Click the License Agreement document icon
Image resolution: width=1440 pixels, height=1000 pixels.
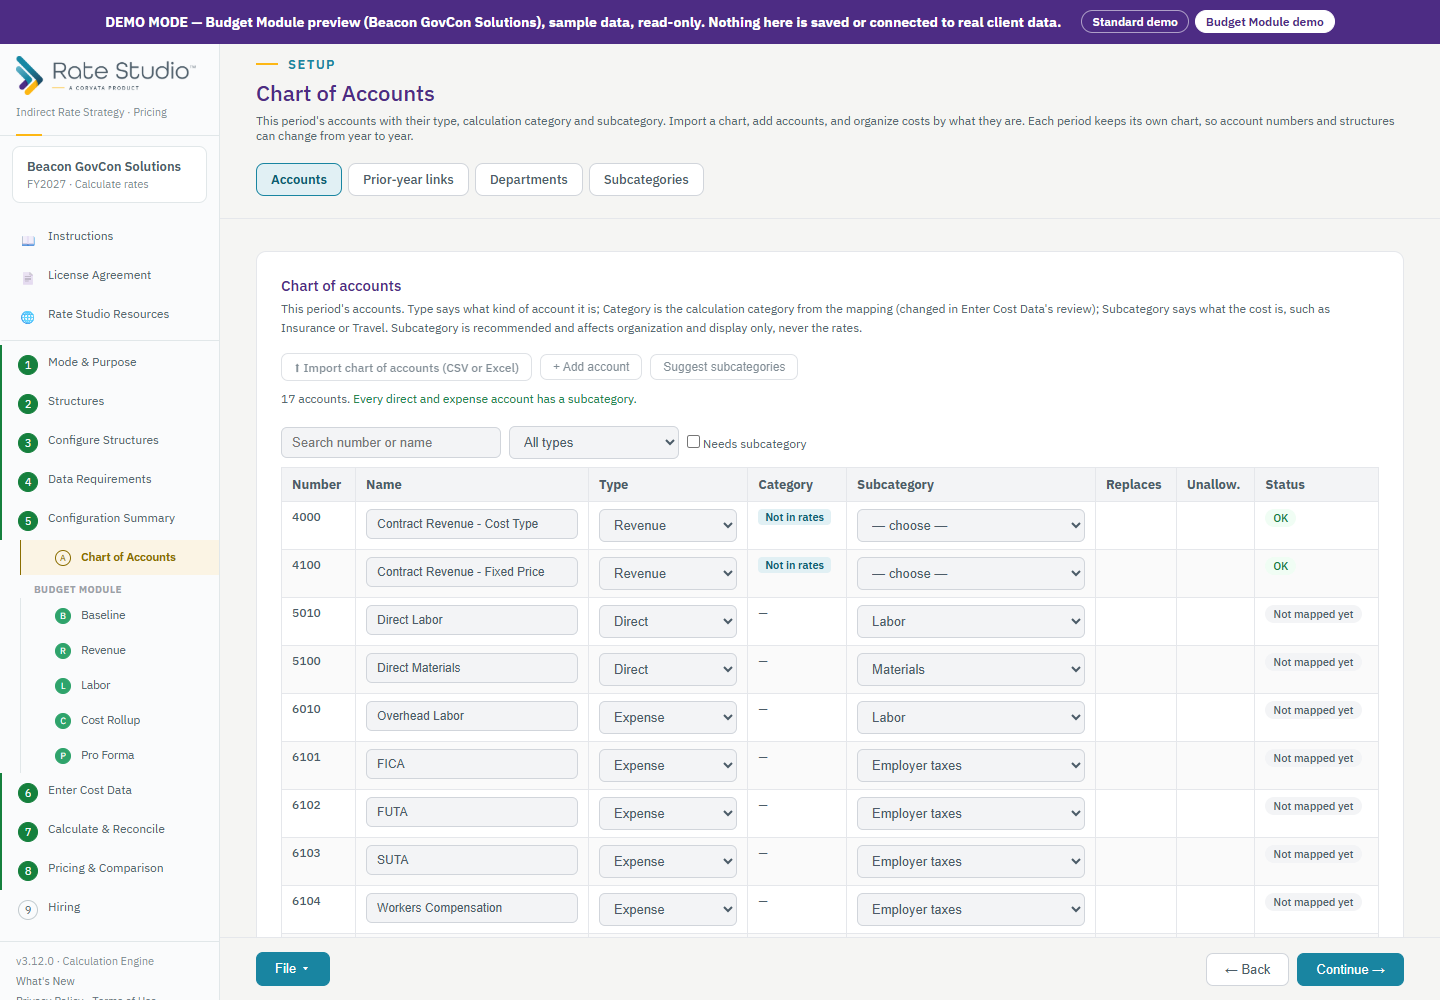click(28, 278)
